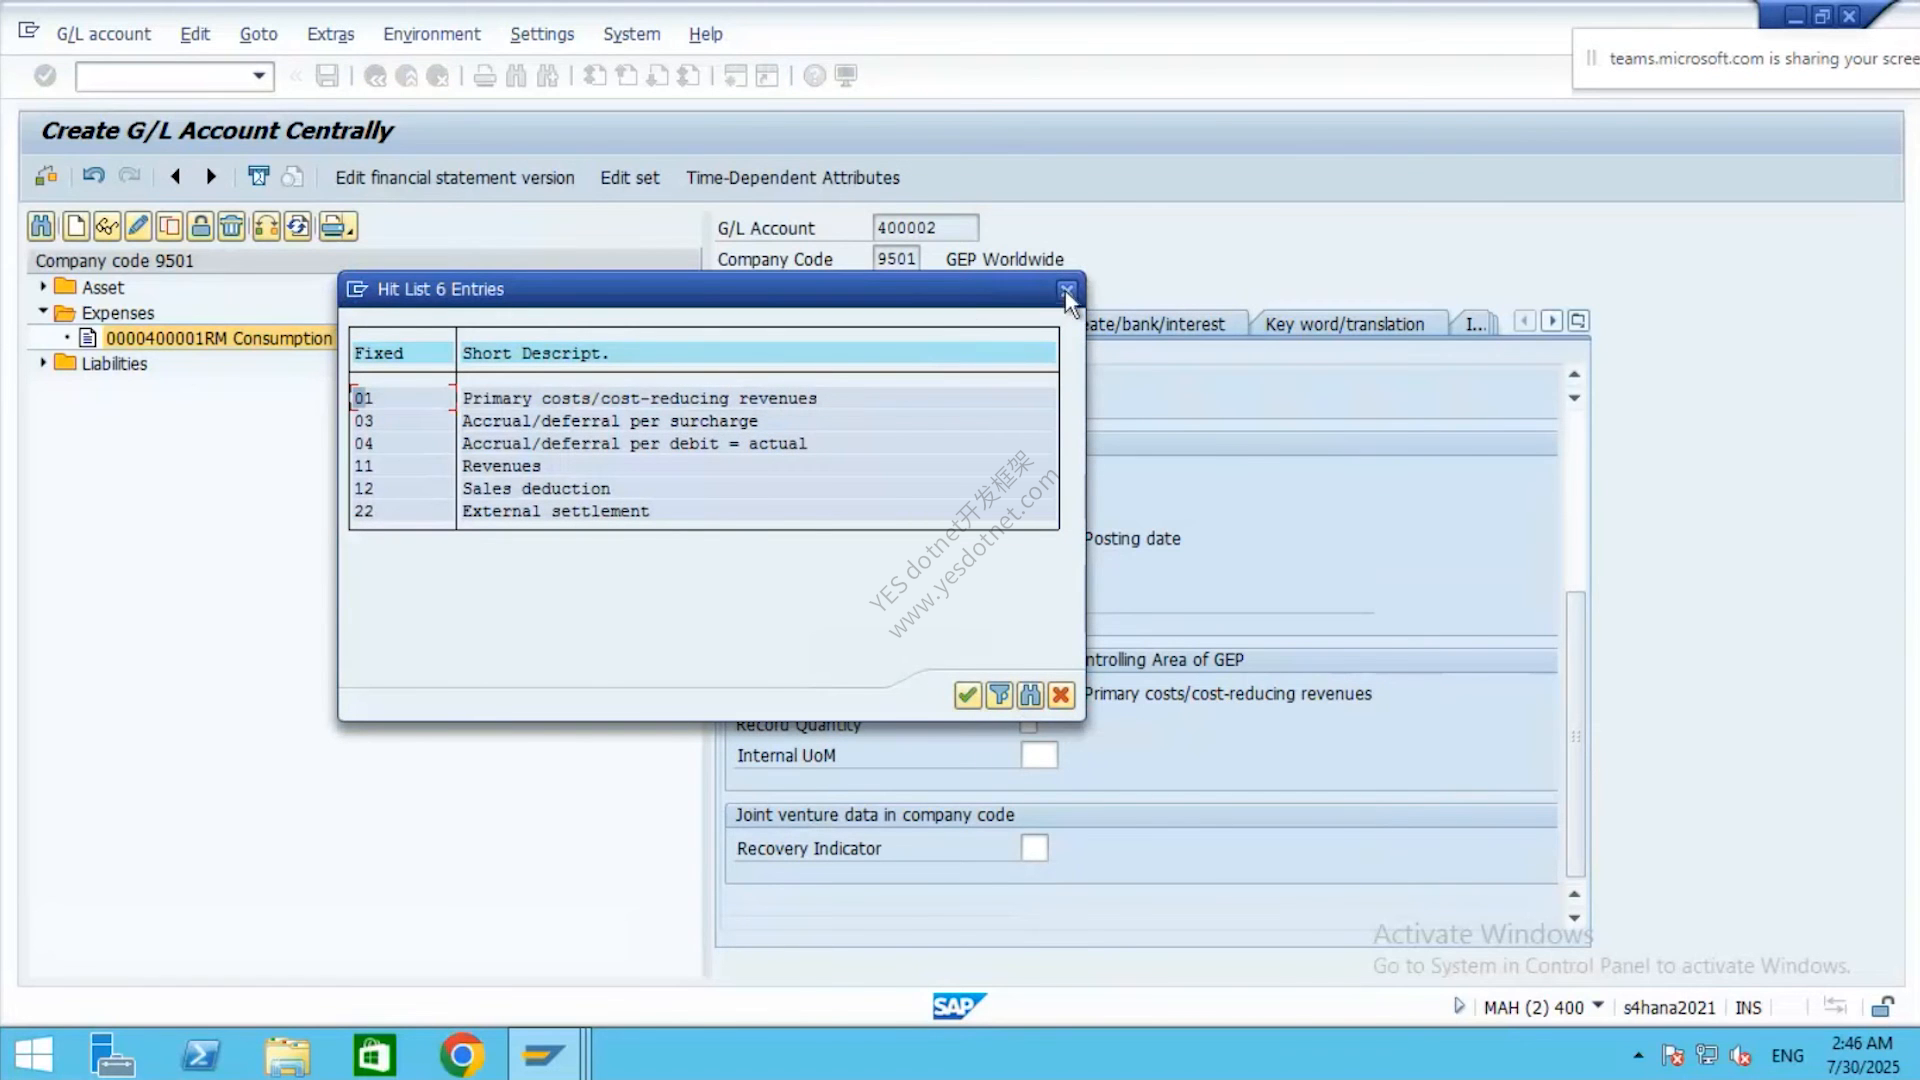The width and height of the screenshot is (1920, 1080).
Task: Expand the Asset folder in tree
Action: [x=43, y=286]
